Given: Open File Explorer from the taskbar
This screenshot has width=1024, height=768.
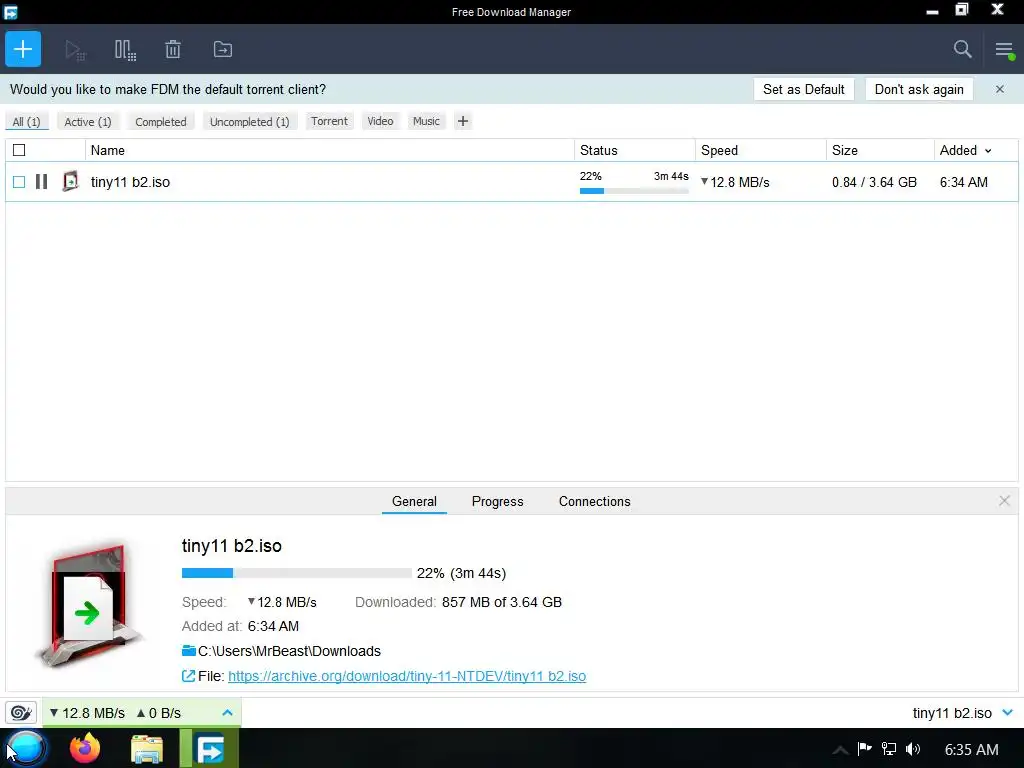Looking at the screenshot, I should tap(147, 749).
